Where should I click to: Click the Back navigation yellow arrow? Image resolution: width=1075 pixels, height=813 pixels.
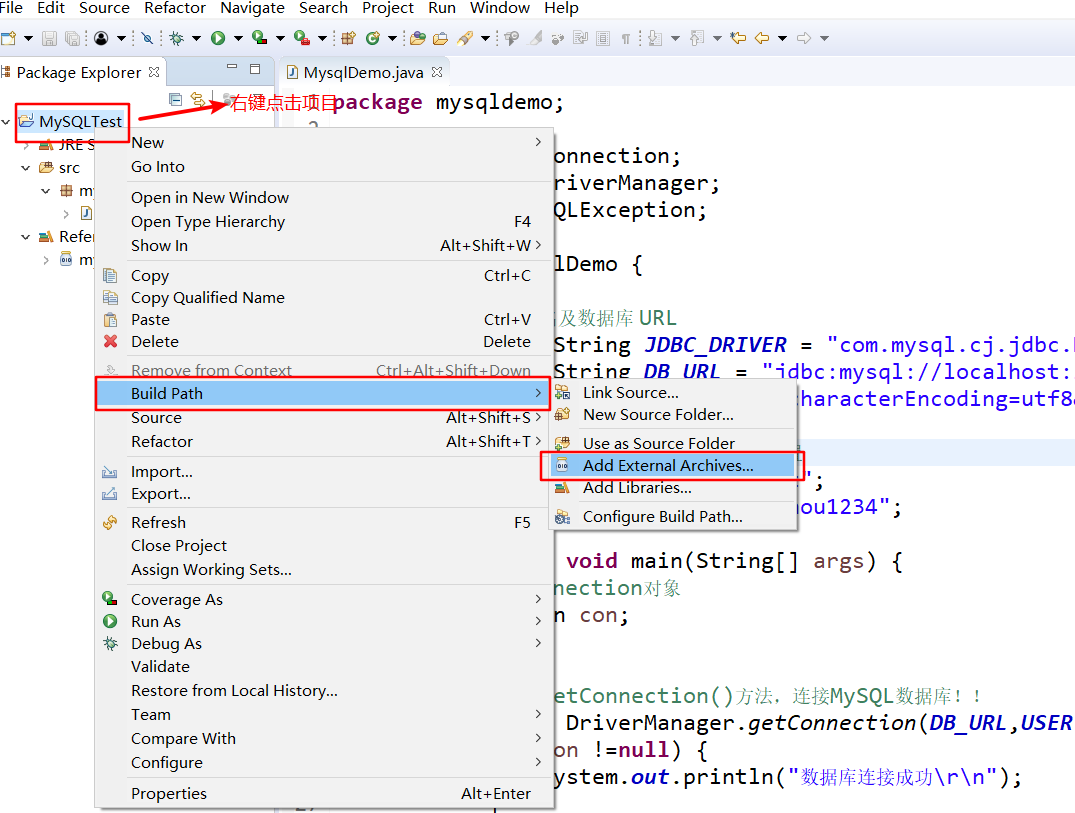pos(762,38)
